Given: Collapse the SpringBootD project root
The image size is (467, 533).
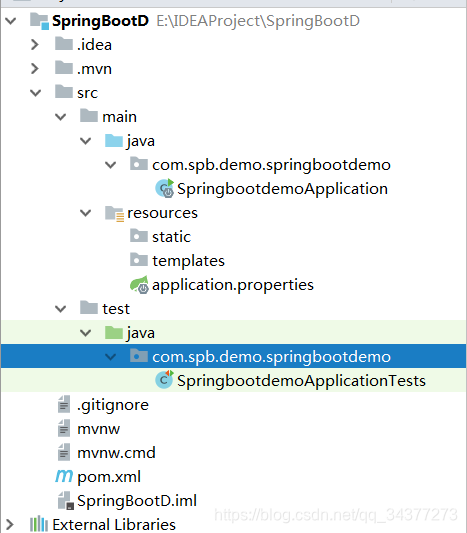Looking at the screenshot, I should (x=11, y=21).
